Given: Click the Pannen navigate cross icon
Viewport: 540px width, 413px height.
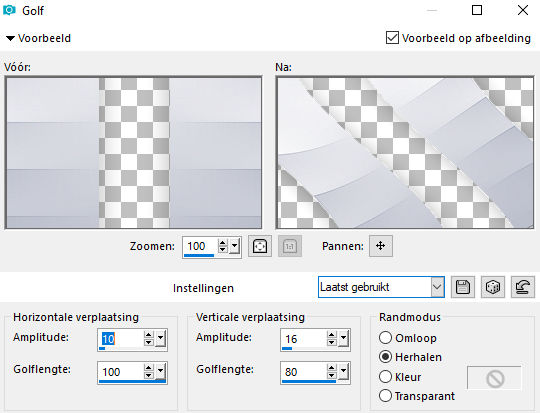Looking at the screenshot, I should (381, 246).
